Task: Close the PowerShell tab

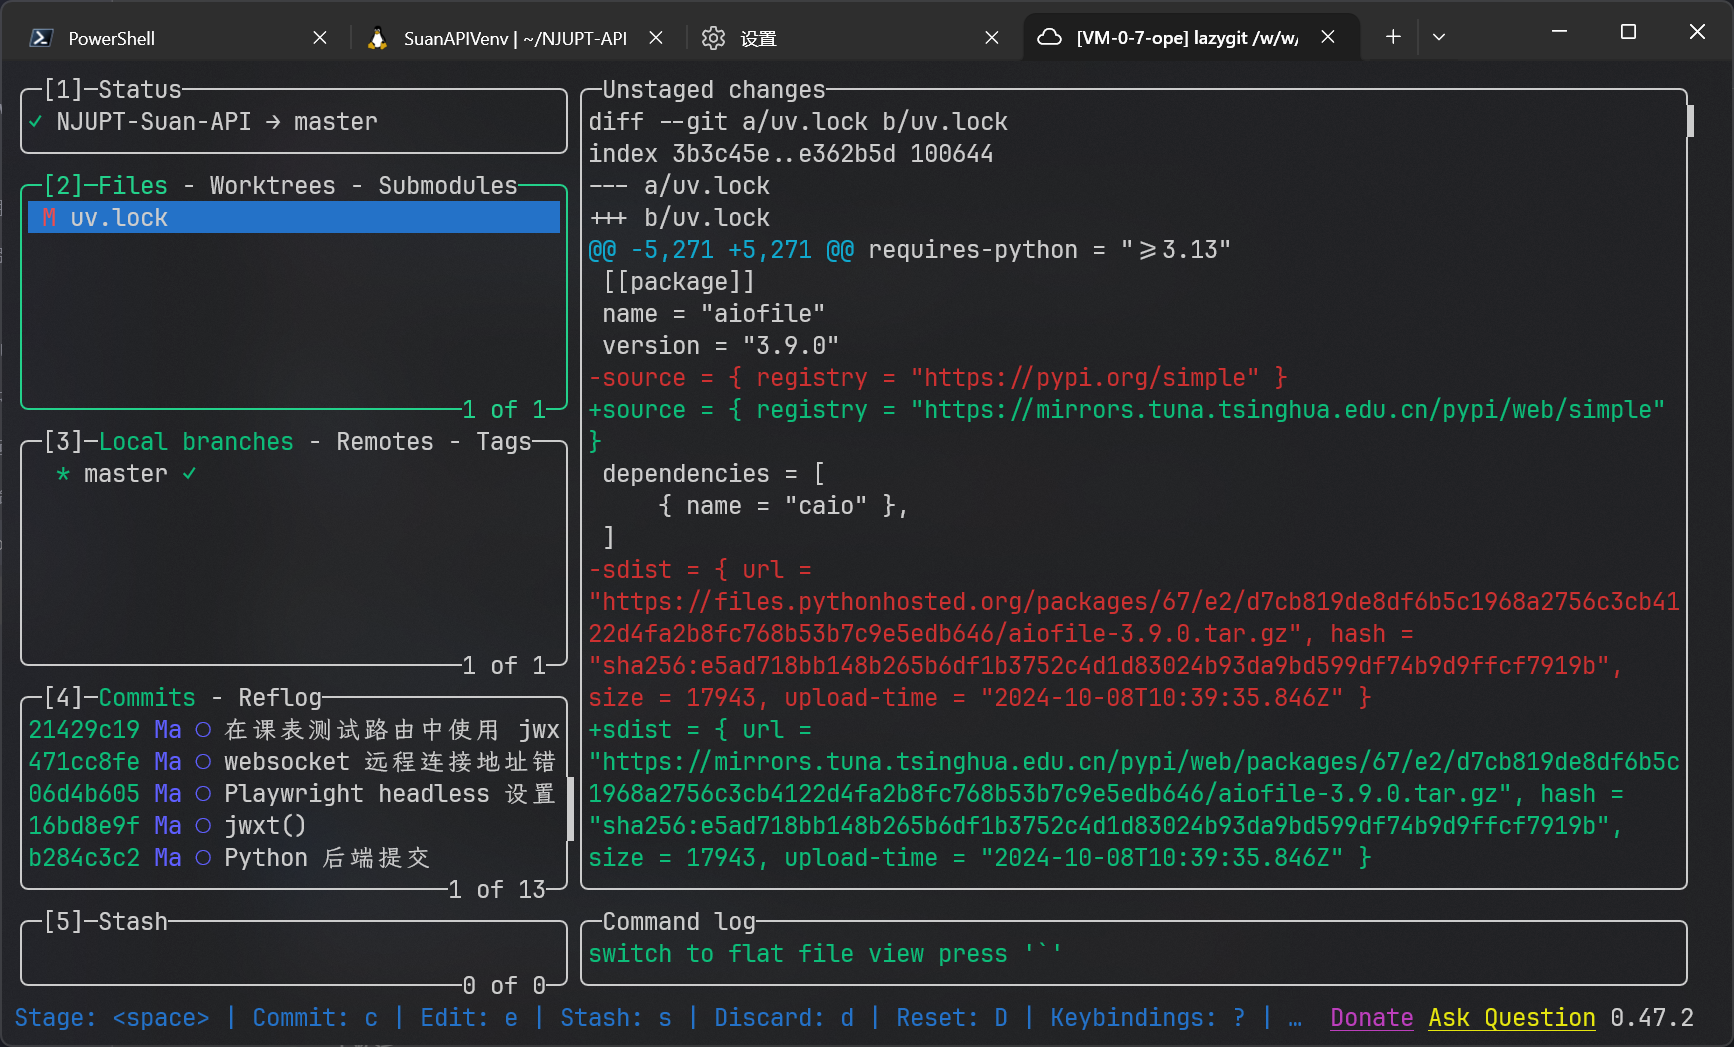Action: [320, 38]
